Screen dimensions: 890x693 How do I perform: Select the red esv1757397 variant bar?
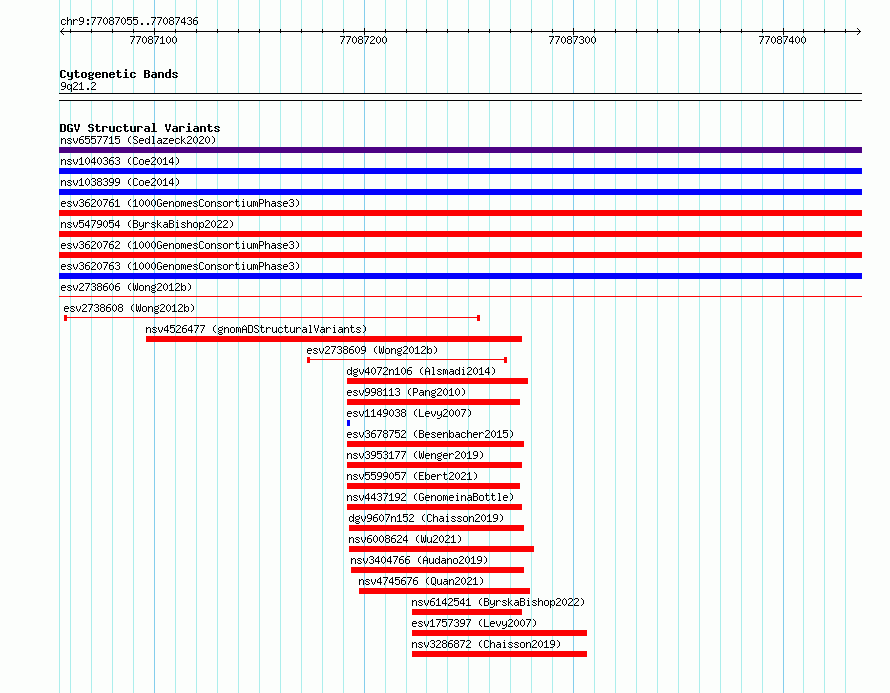(499, 633)
